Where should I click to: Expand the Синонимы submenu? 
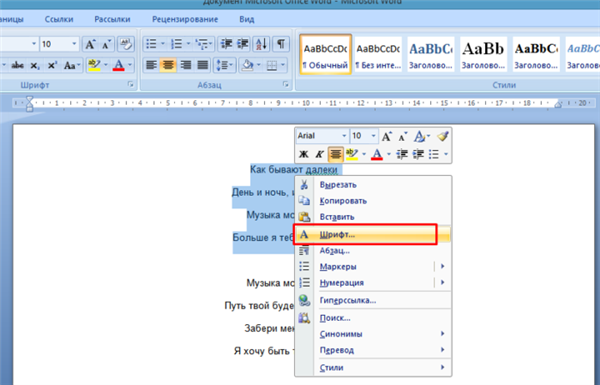(x=373, y=334)
